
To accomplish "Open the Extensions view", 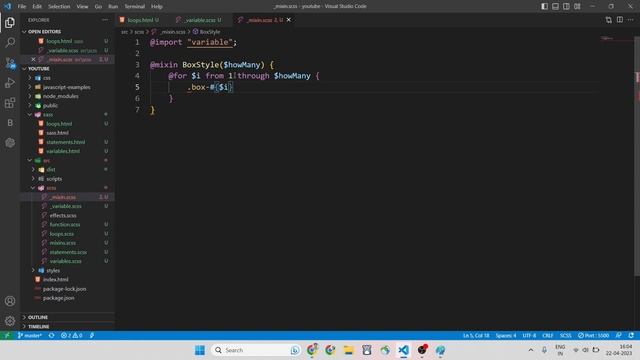I will [10, 102].
